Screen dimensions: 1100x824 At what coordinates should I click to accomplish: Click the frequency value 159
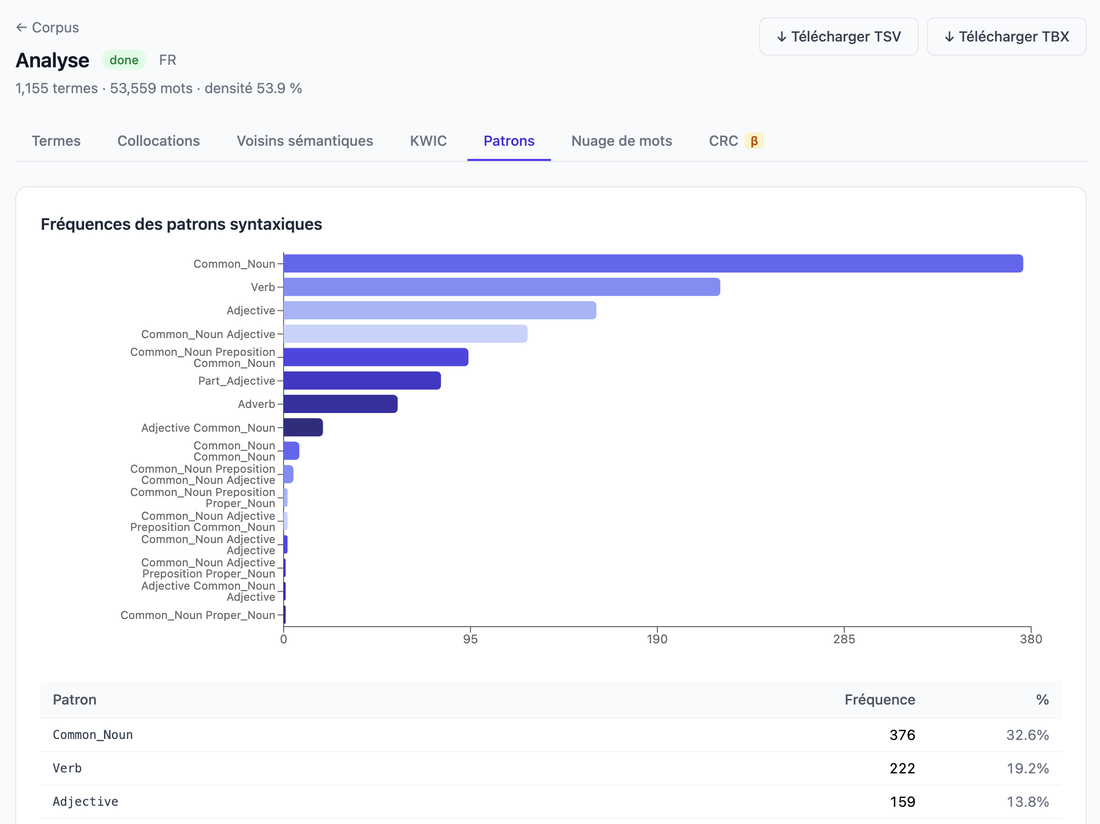(902, 802)
